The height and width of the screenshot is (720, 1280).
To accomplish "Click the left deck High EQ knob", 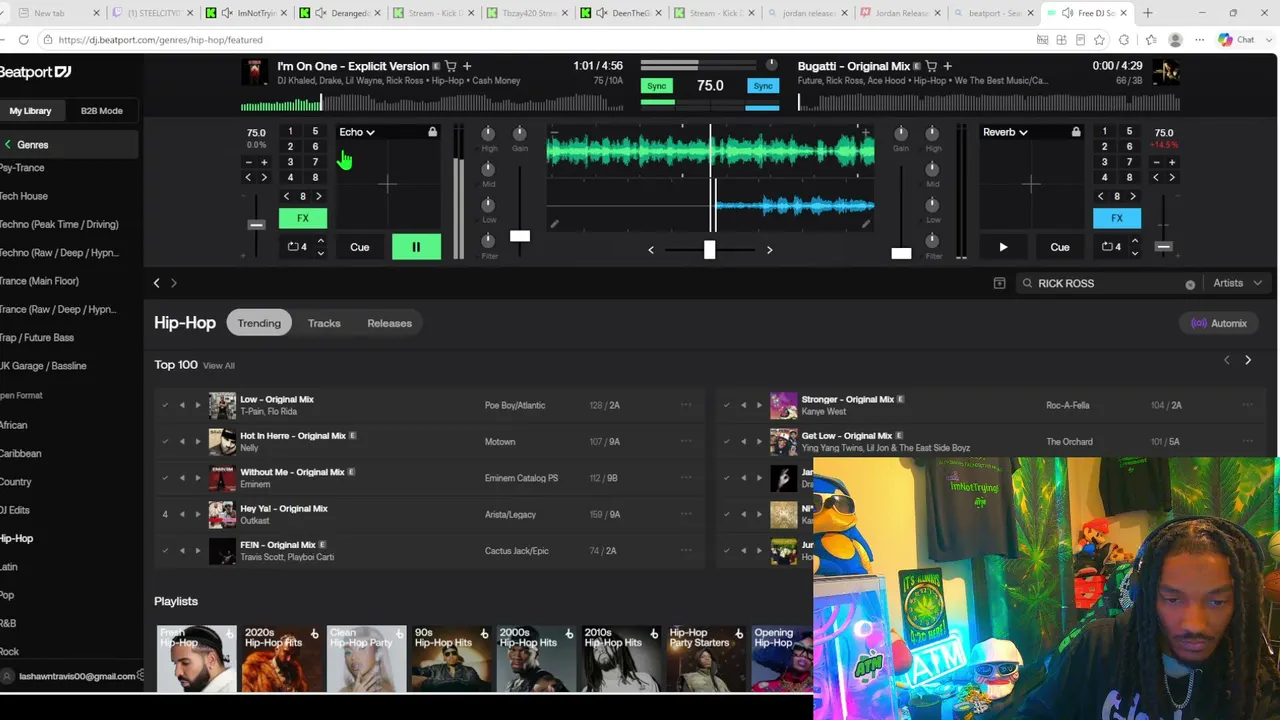I will (x=488, y=134).
